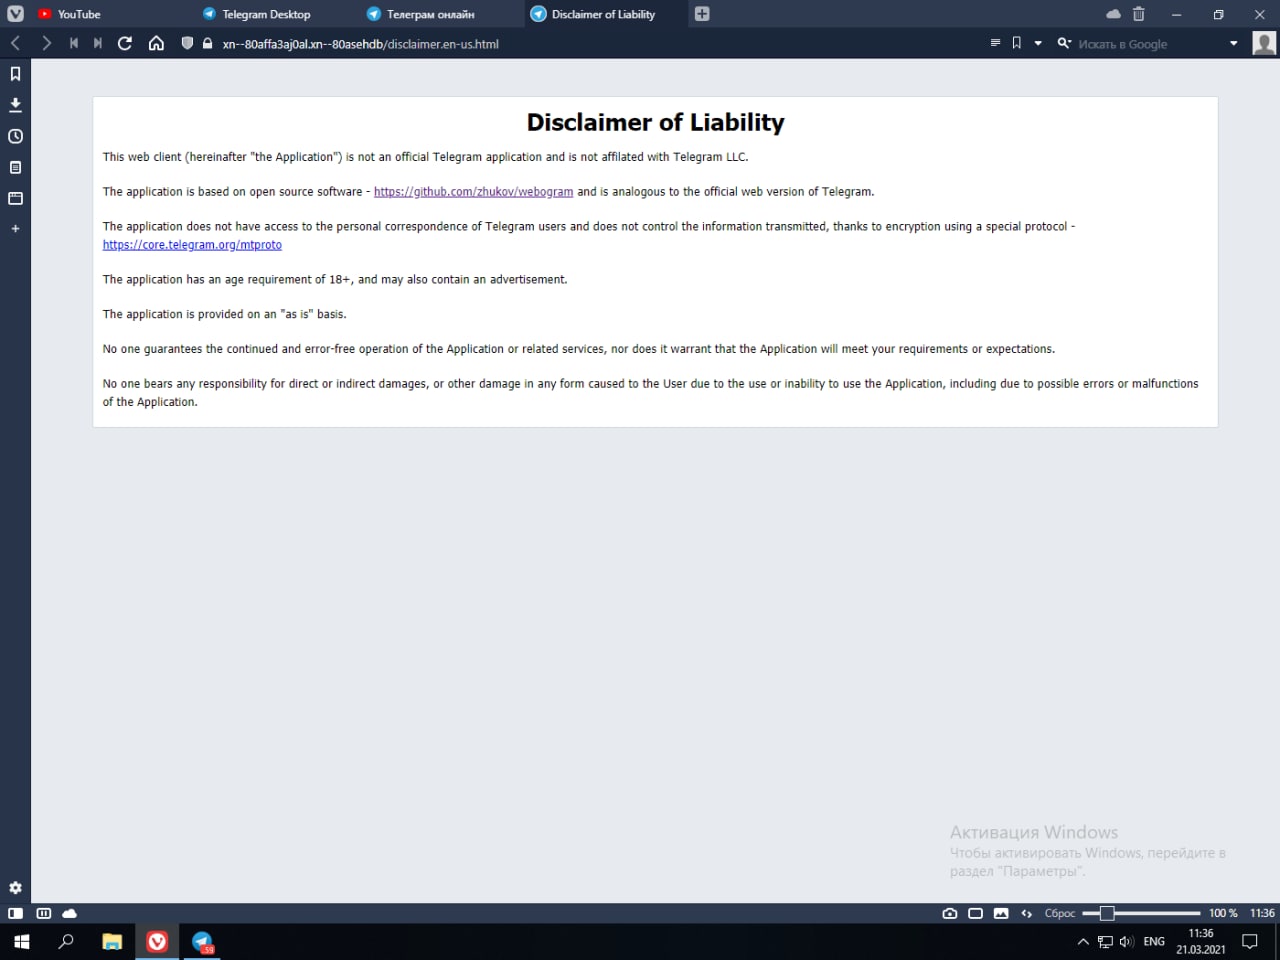Open the core.telegram.org/mtproto link
The image size is (1280, 960).
[192, 244]
